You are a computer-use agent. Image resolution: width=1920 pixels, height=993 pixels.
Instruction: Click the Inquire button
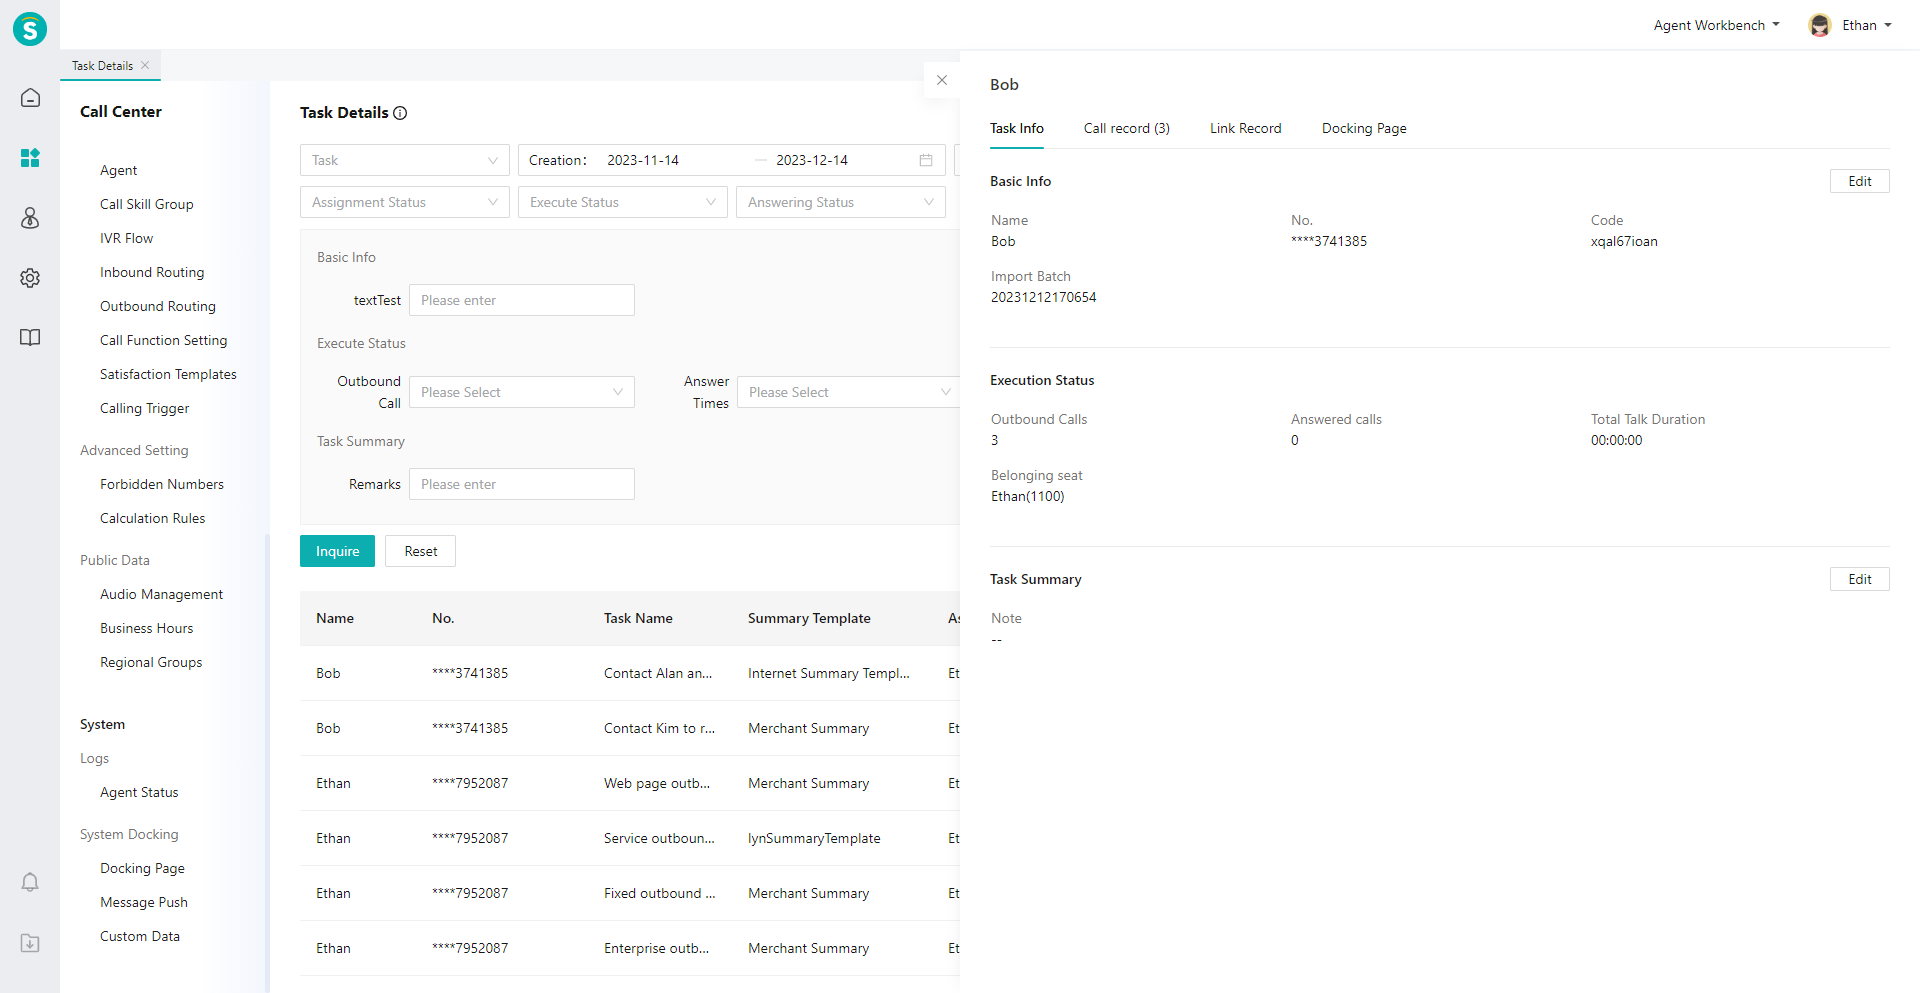coord(338,551)
